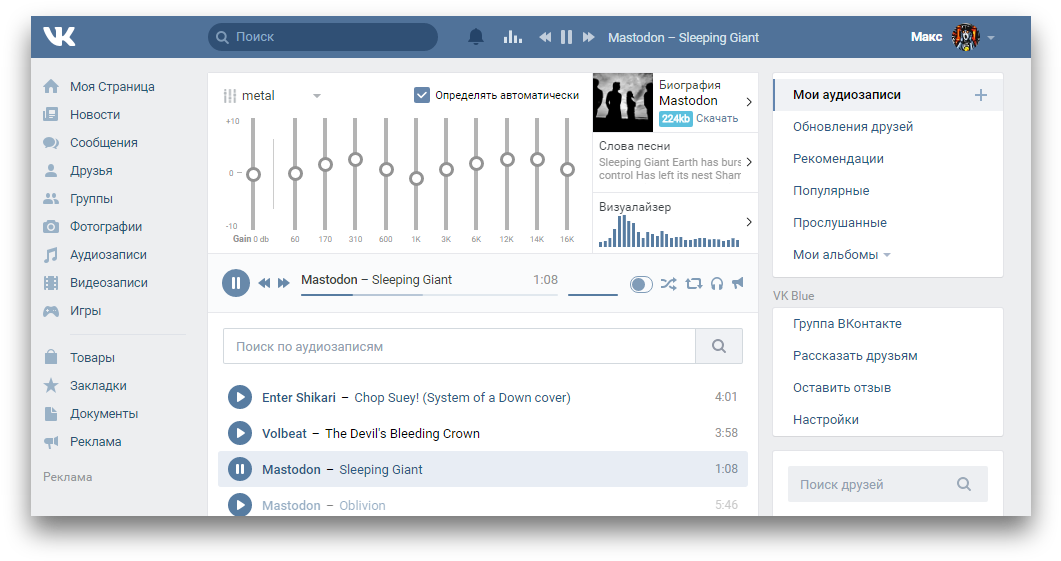
Task: Click the Mastodon artist thumbnail
Action: [623, 102]
